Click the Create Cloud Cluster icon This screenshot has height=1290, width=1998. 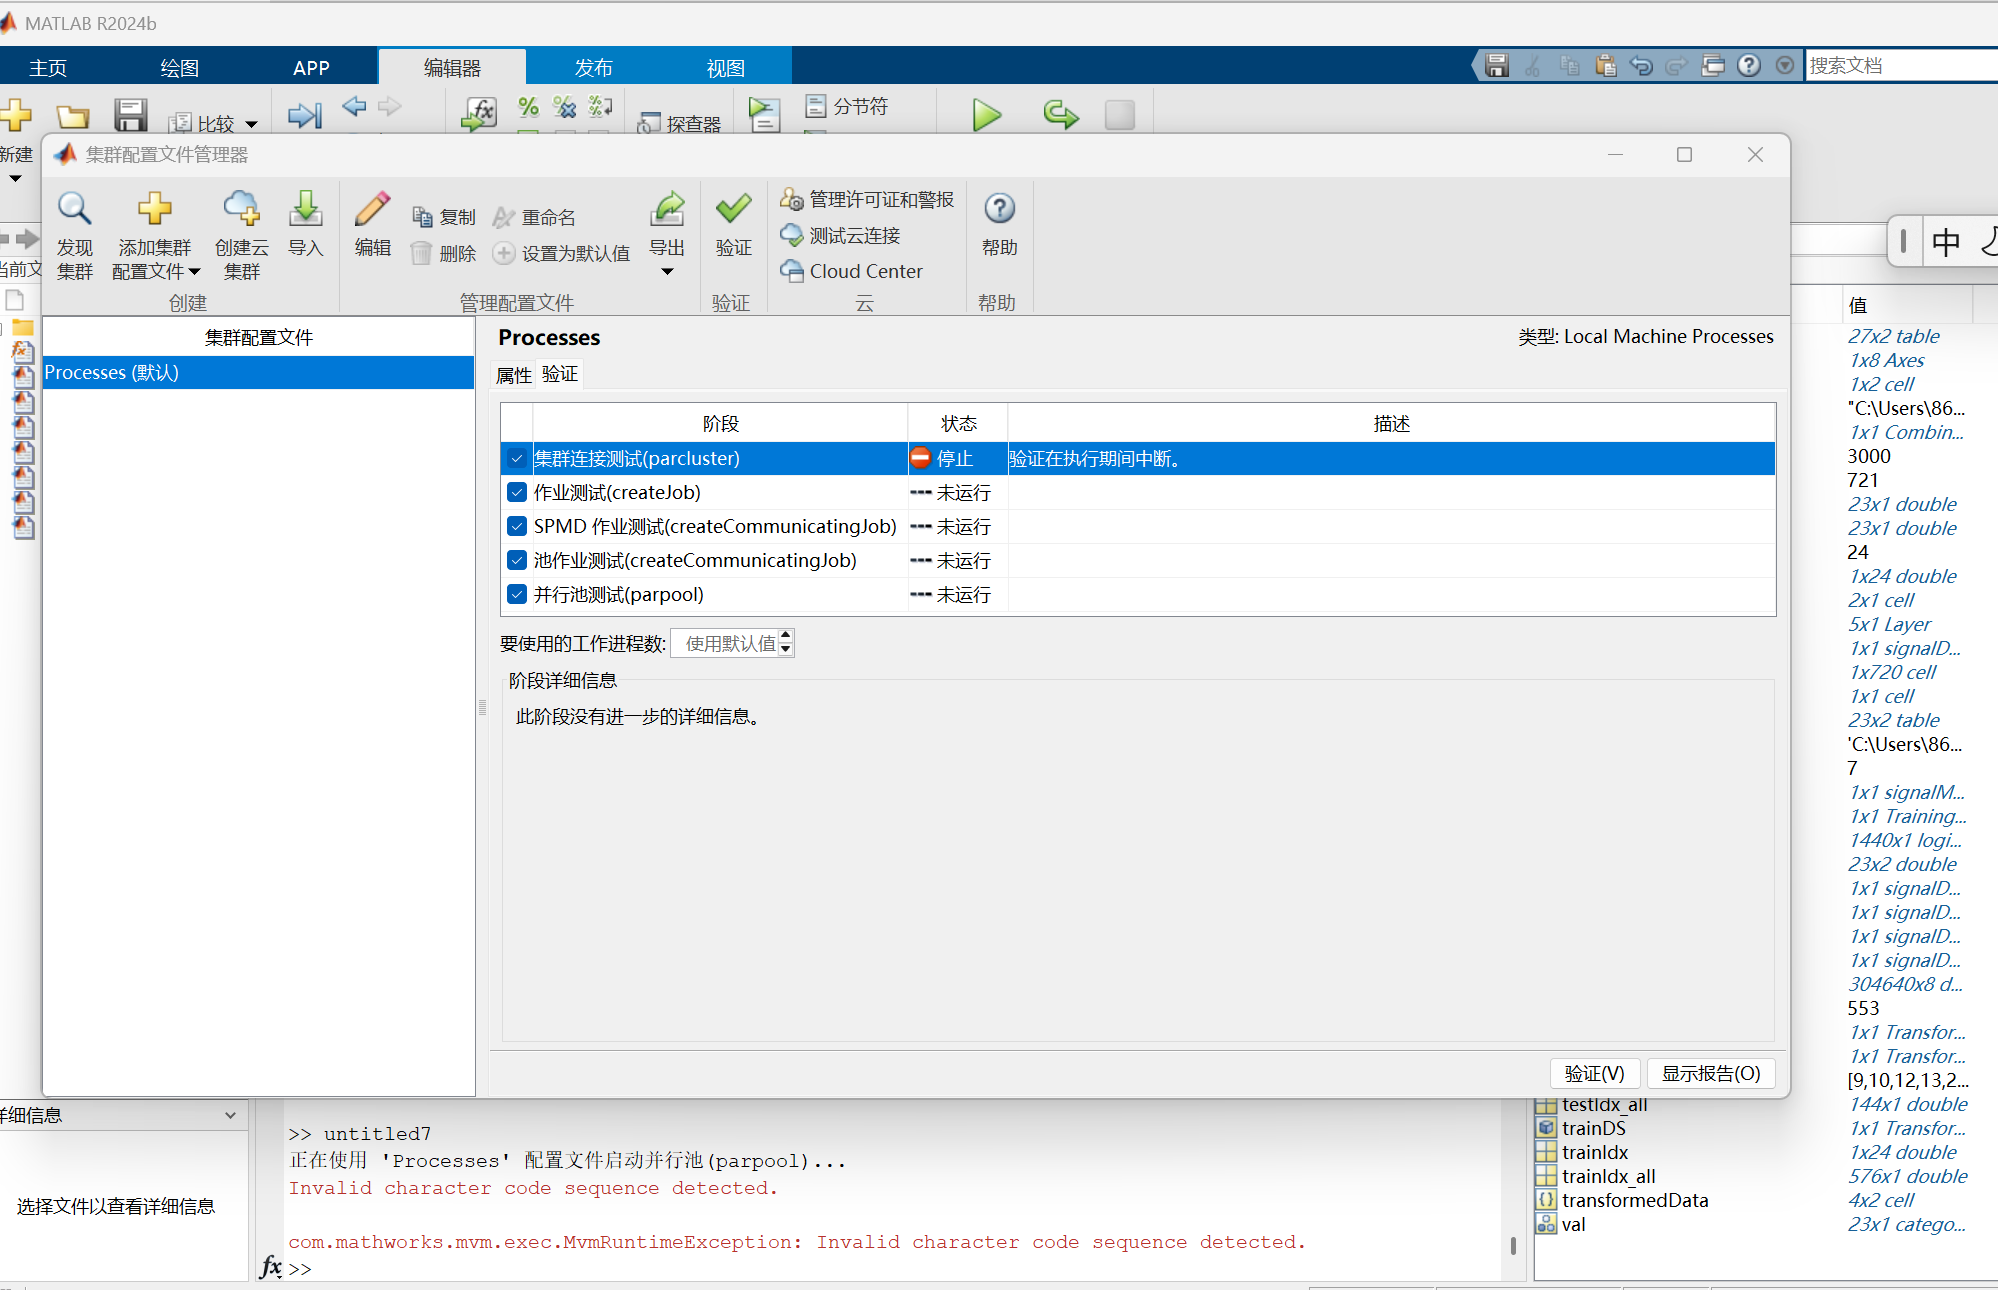pos(241,210)
